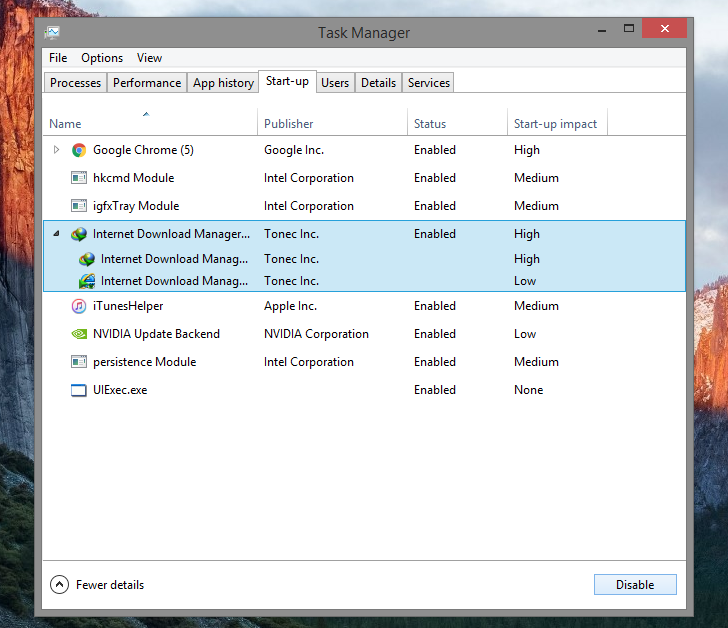Click the None impact value for UIExec.exe
This screenshot has height=628, width=728.
coord(528,390)
